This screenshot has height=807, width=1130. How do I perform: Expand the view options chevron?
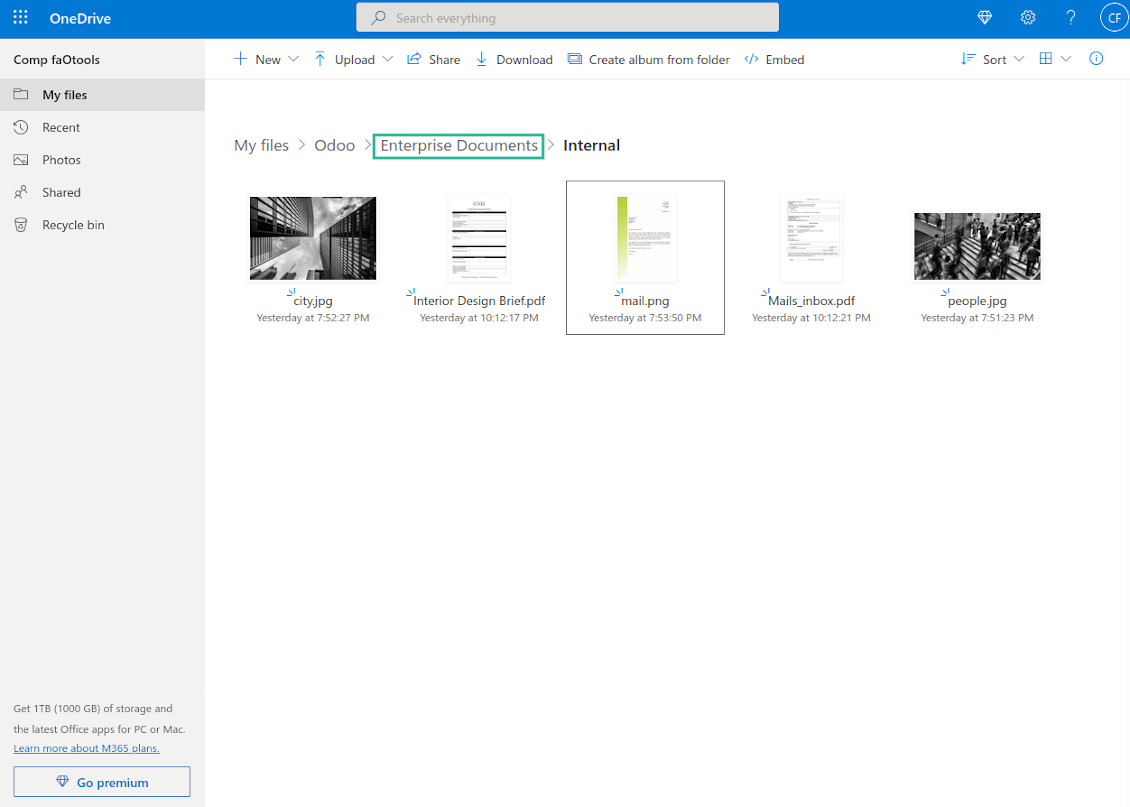tap(1066, 59)
